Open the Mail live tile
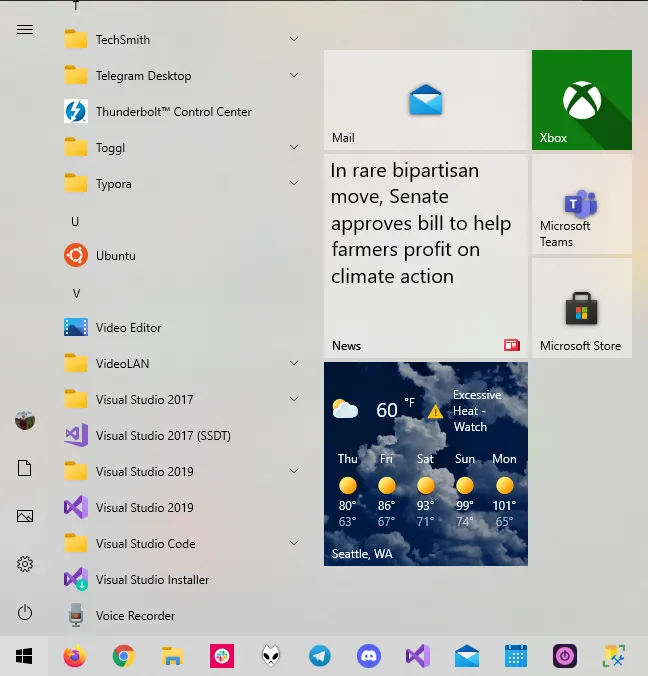 click(x=425, y=100)
